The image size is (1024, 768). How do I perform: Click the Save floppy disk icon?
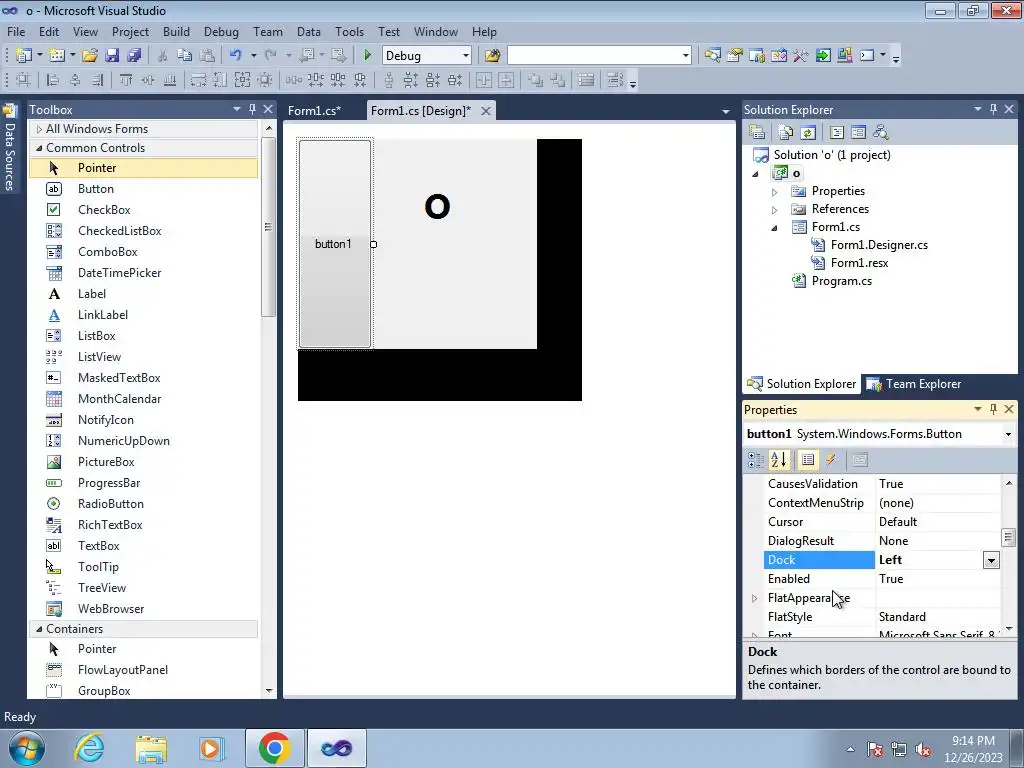coord(112,56)
